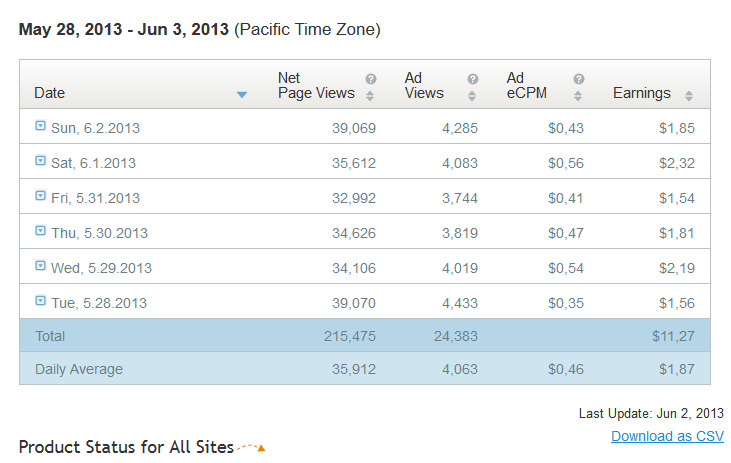
Task: Toggle Date column sort descending arrow
Action: click(242, 95)
